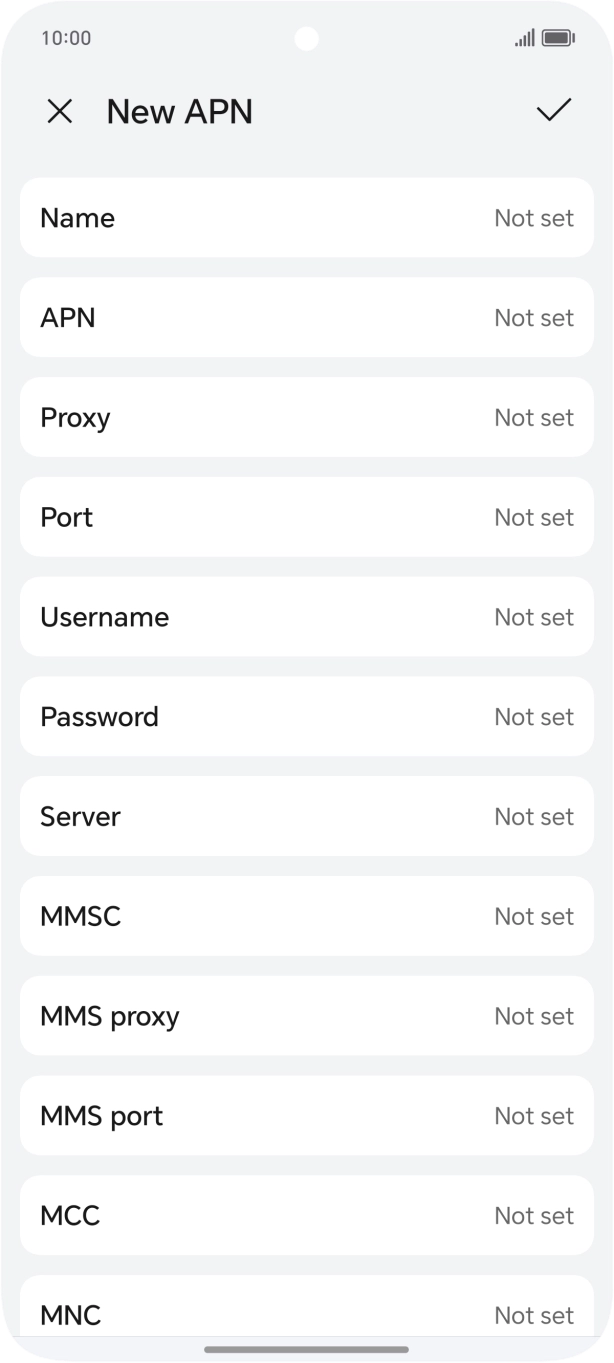Open the MMS proxy setting
This screenshot has height=1363, width=614.
tap(306, 1016)
